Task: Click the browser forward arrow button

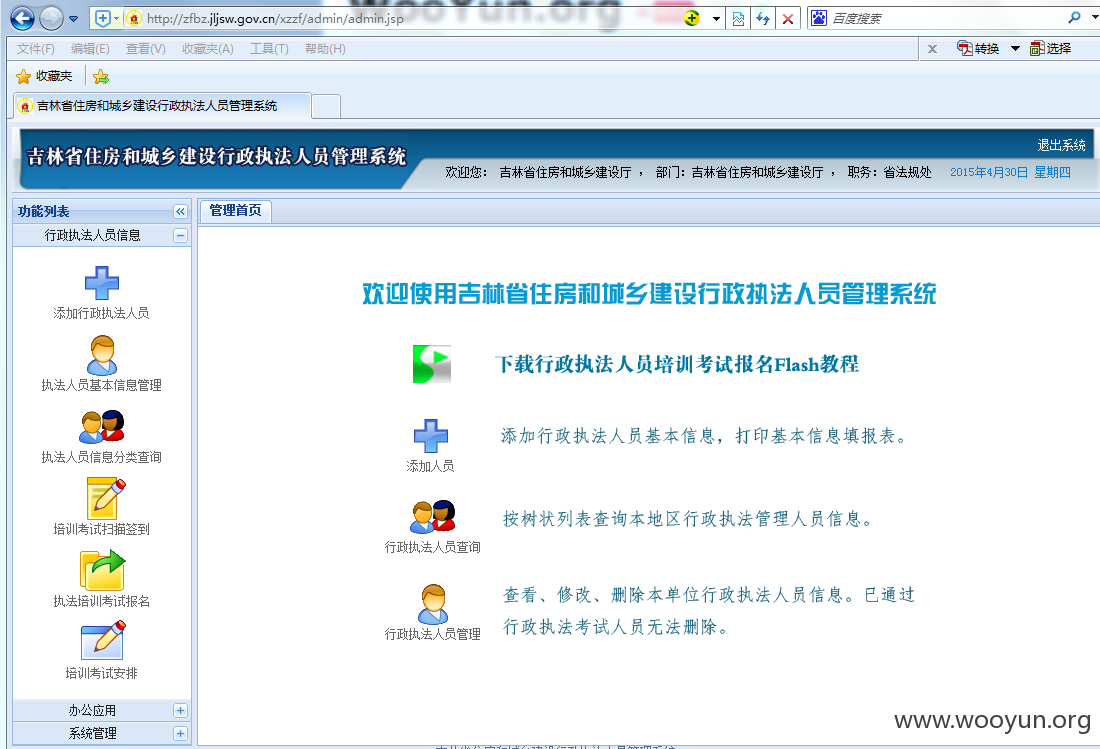Action: point(51,18)
